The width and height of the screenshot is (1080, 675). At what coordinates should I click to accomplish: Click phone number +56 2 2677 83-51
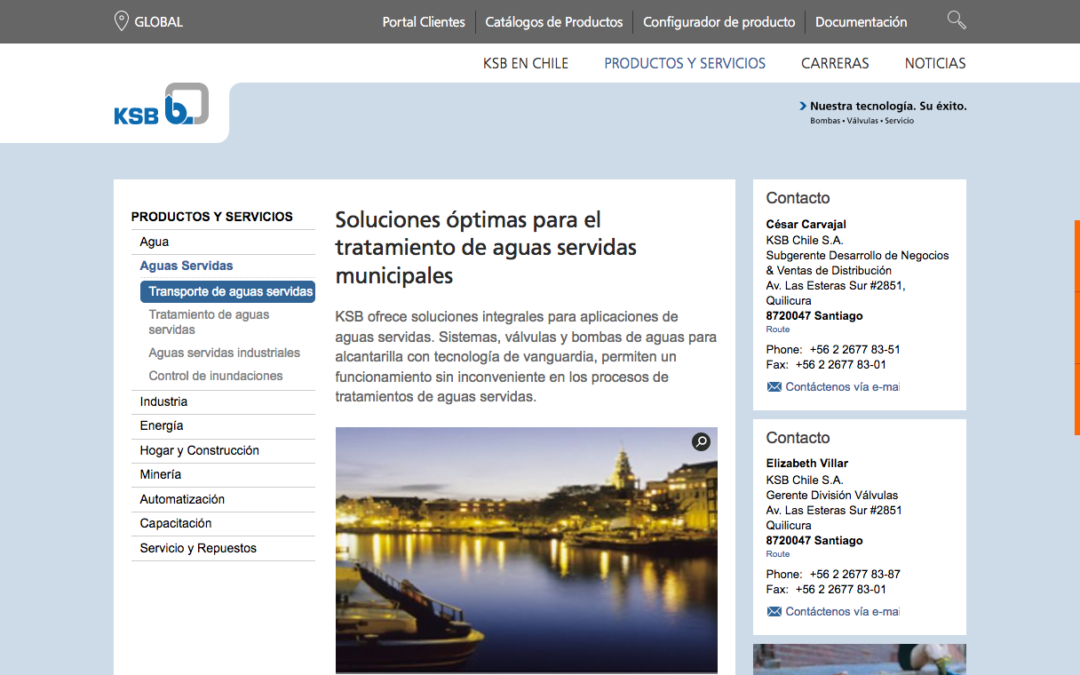(854, 350)
